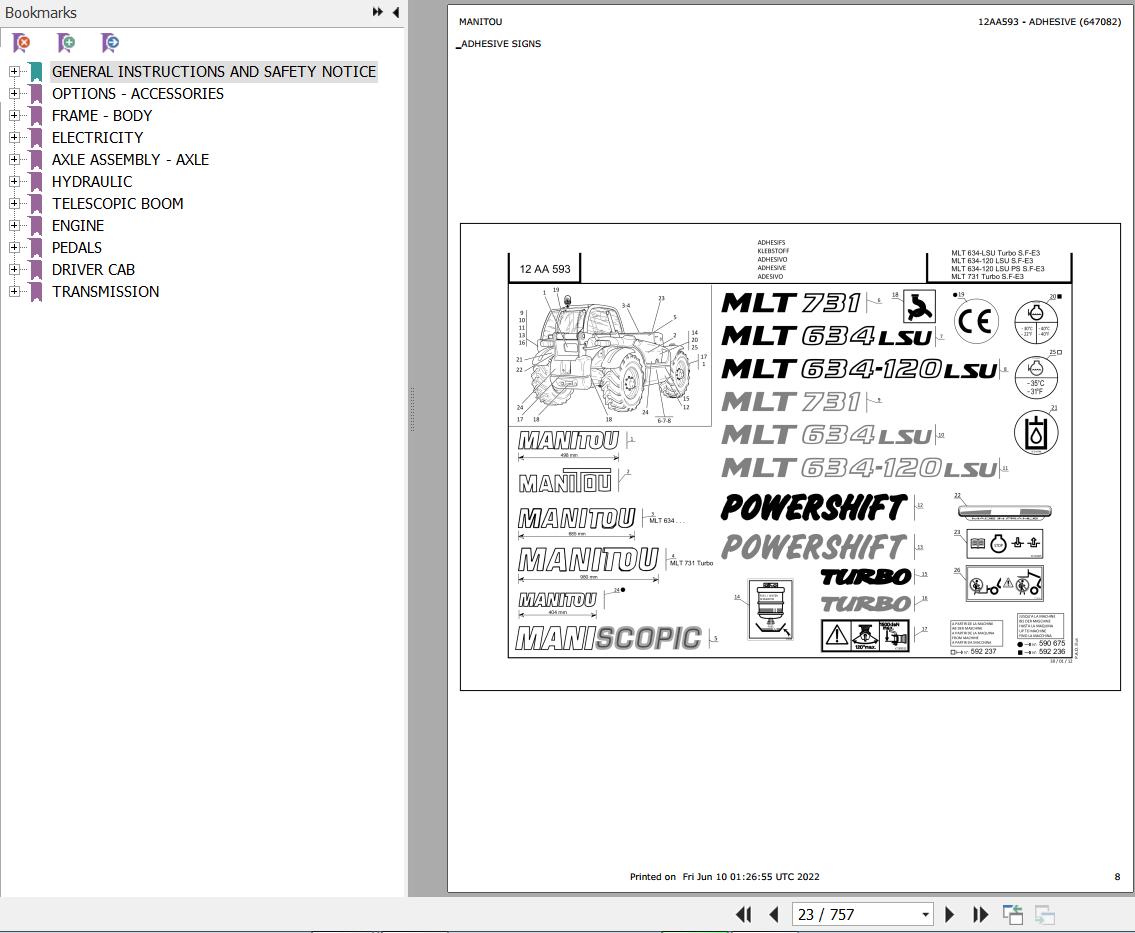Open the page number dropdown arrow

click(x=925, y=915)
